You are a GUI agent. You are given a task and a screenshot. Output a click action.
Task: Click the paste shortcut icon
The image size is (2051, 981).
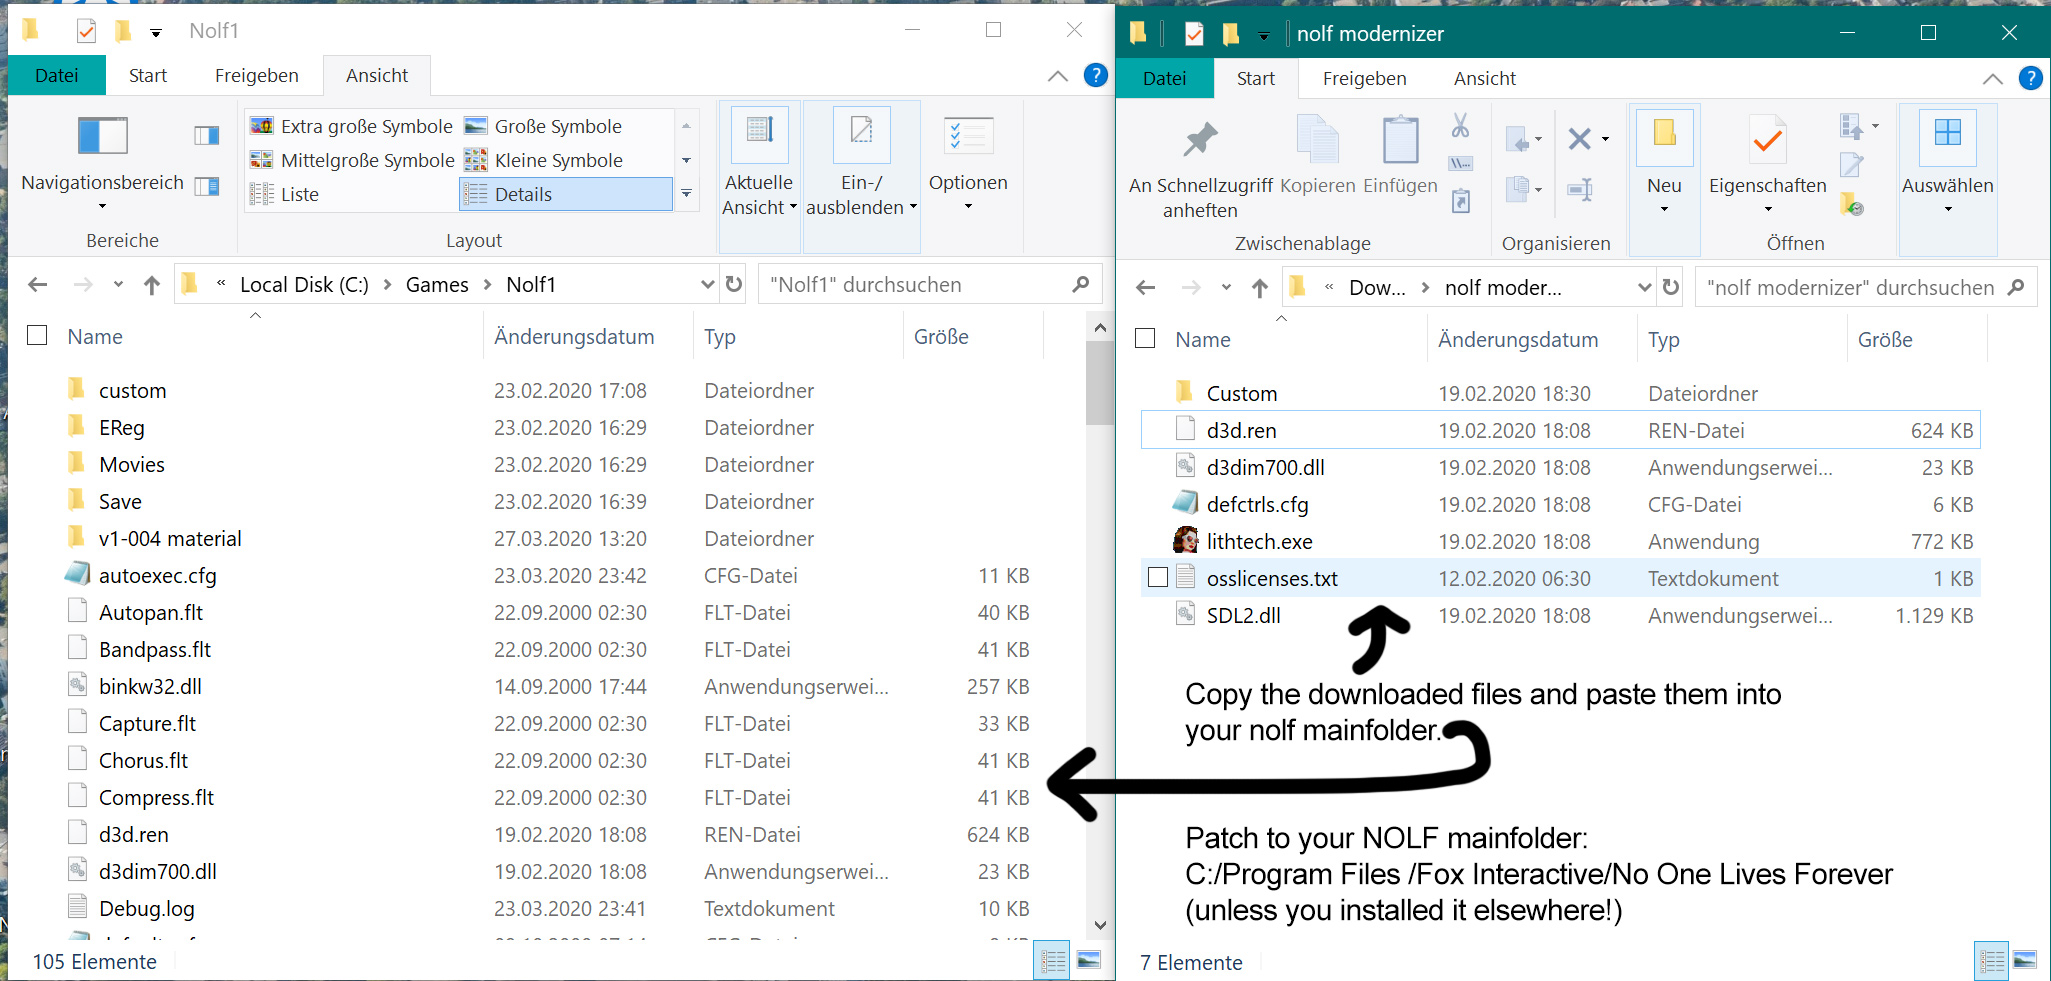click(x=1461, y=201)
